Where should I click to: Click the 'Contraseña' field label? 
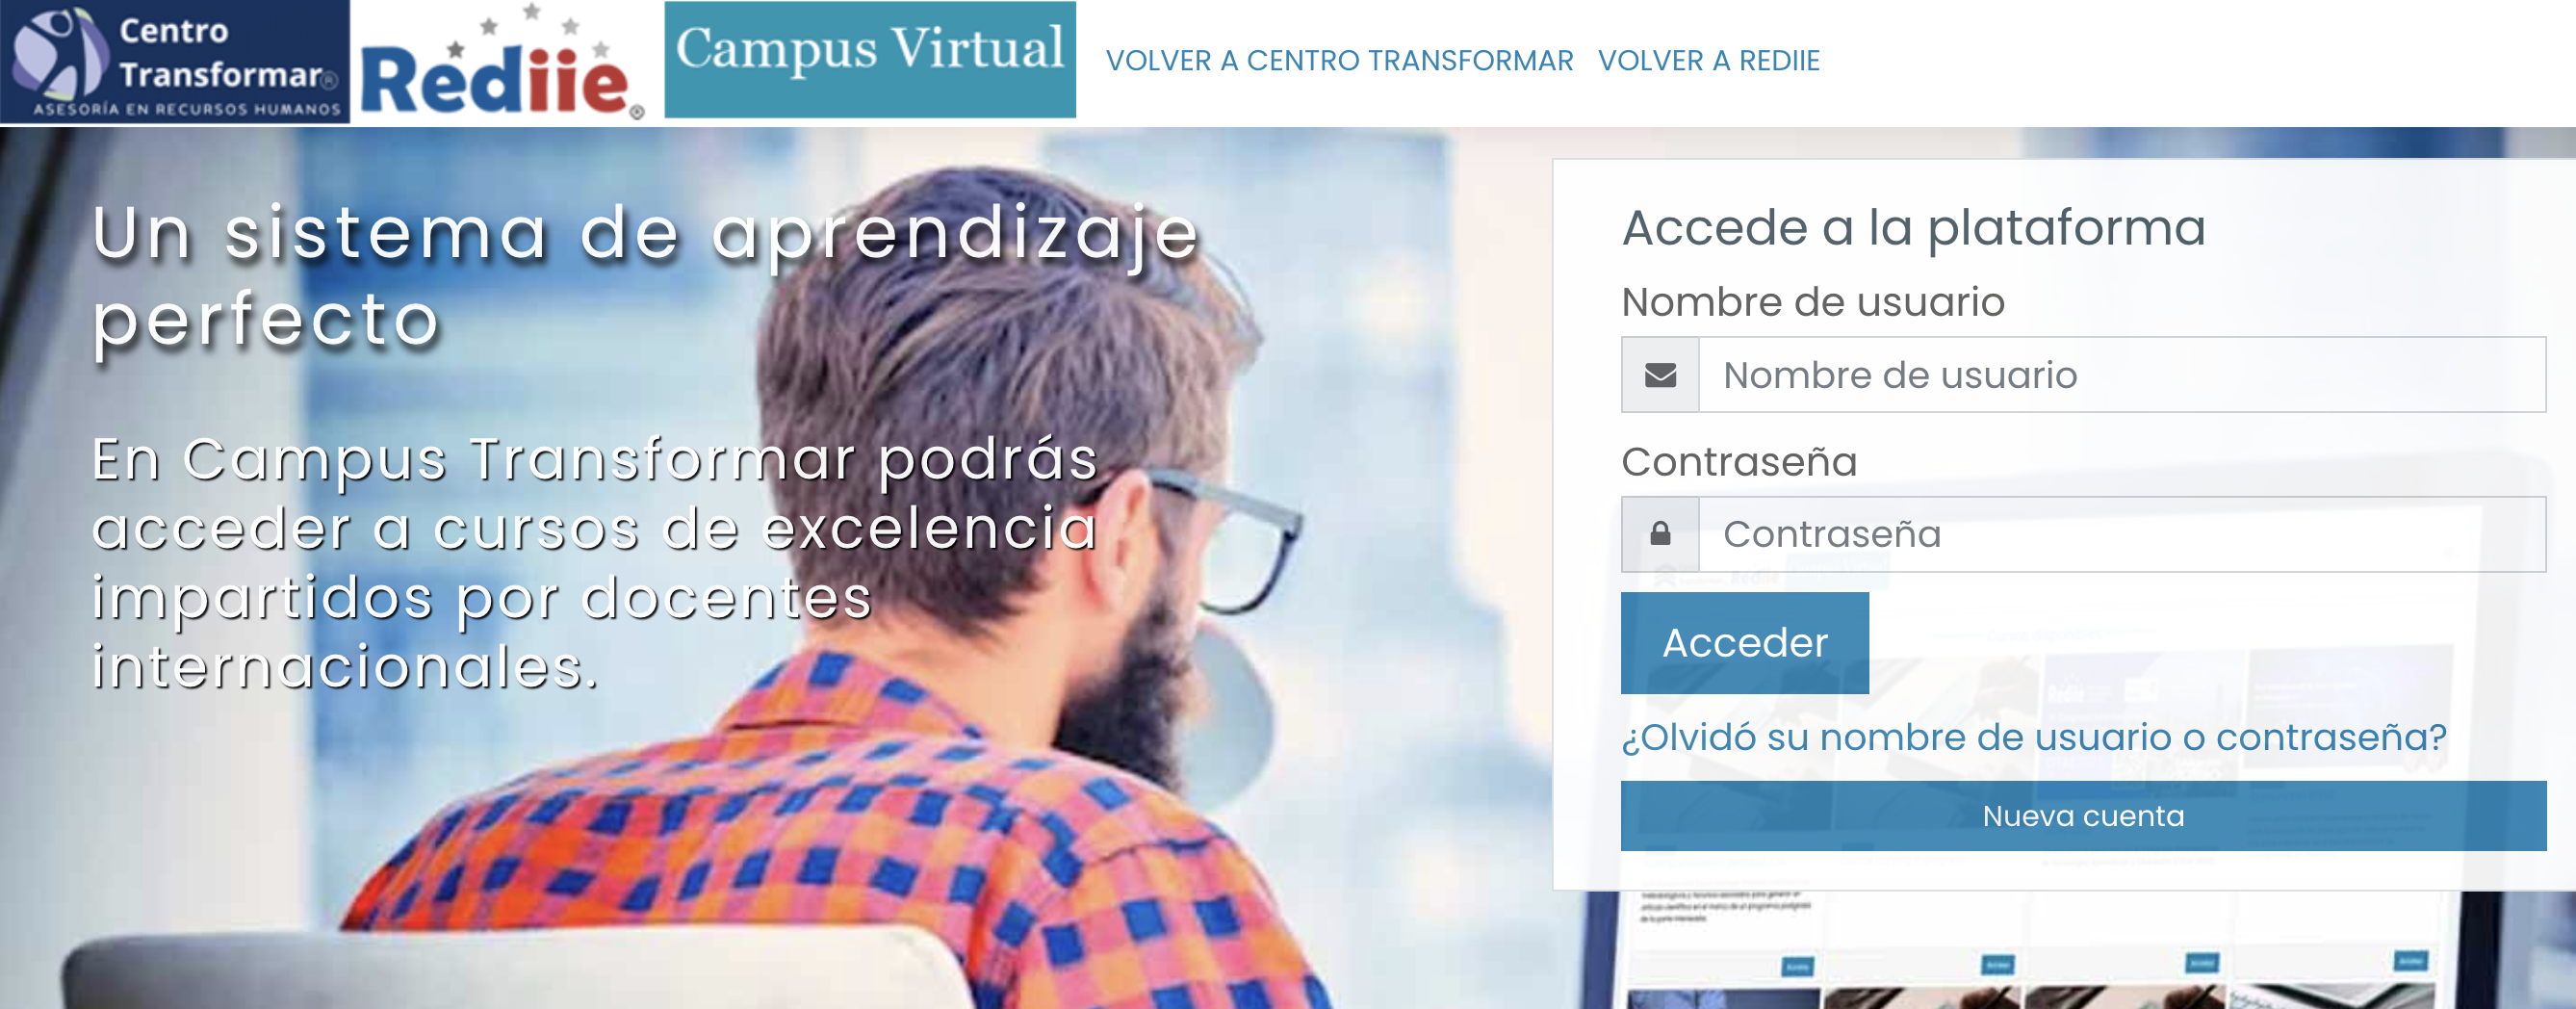point(1739,462)
